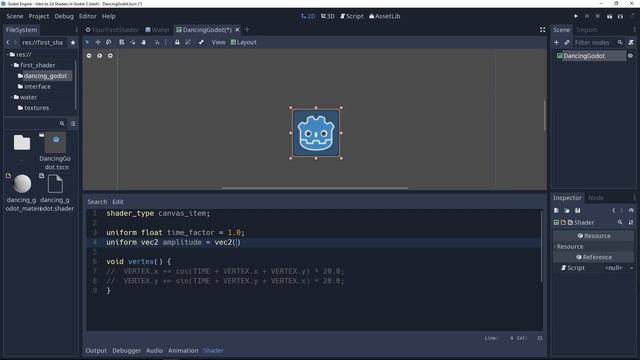Screen dimensions: 640x360
Task: Switch to the 3D workspace
Action: tap(328, 16)
